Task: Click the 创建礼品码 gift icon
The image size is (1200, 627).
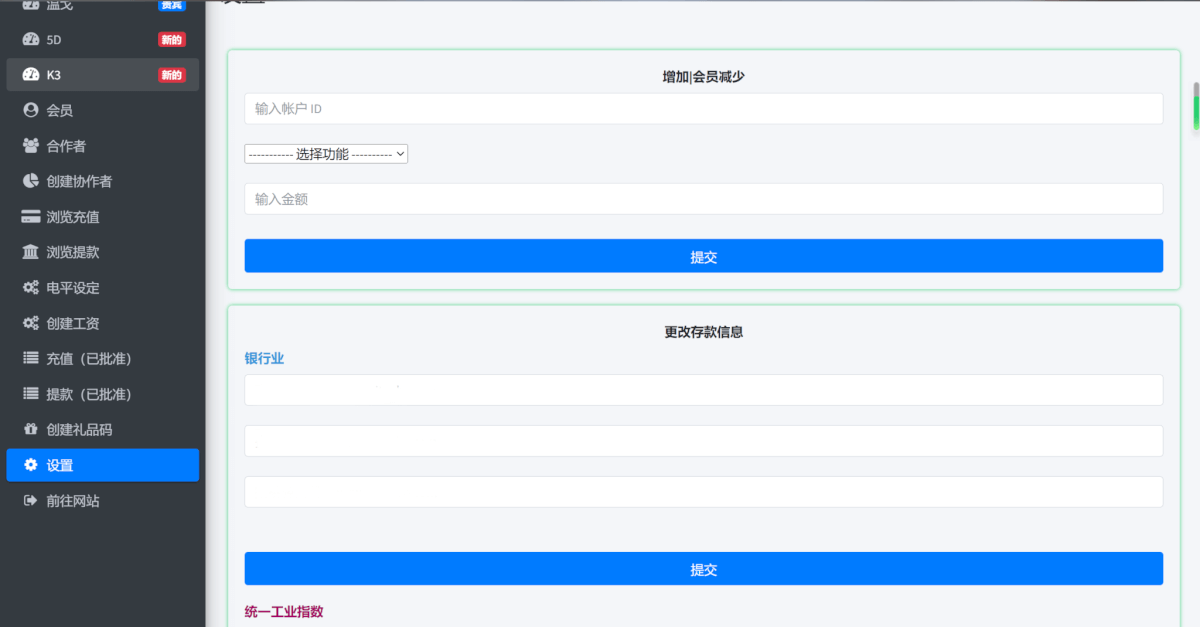Action: 30,430
